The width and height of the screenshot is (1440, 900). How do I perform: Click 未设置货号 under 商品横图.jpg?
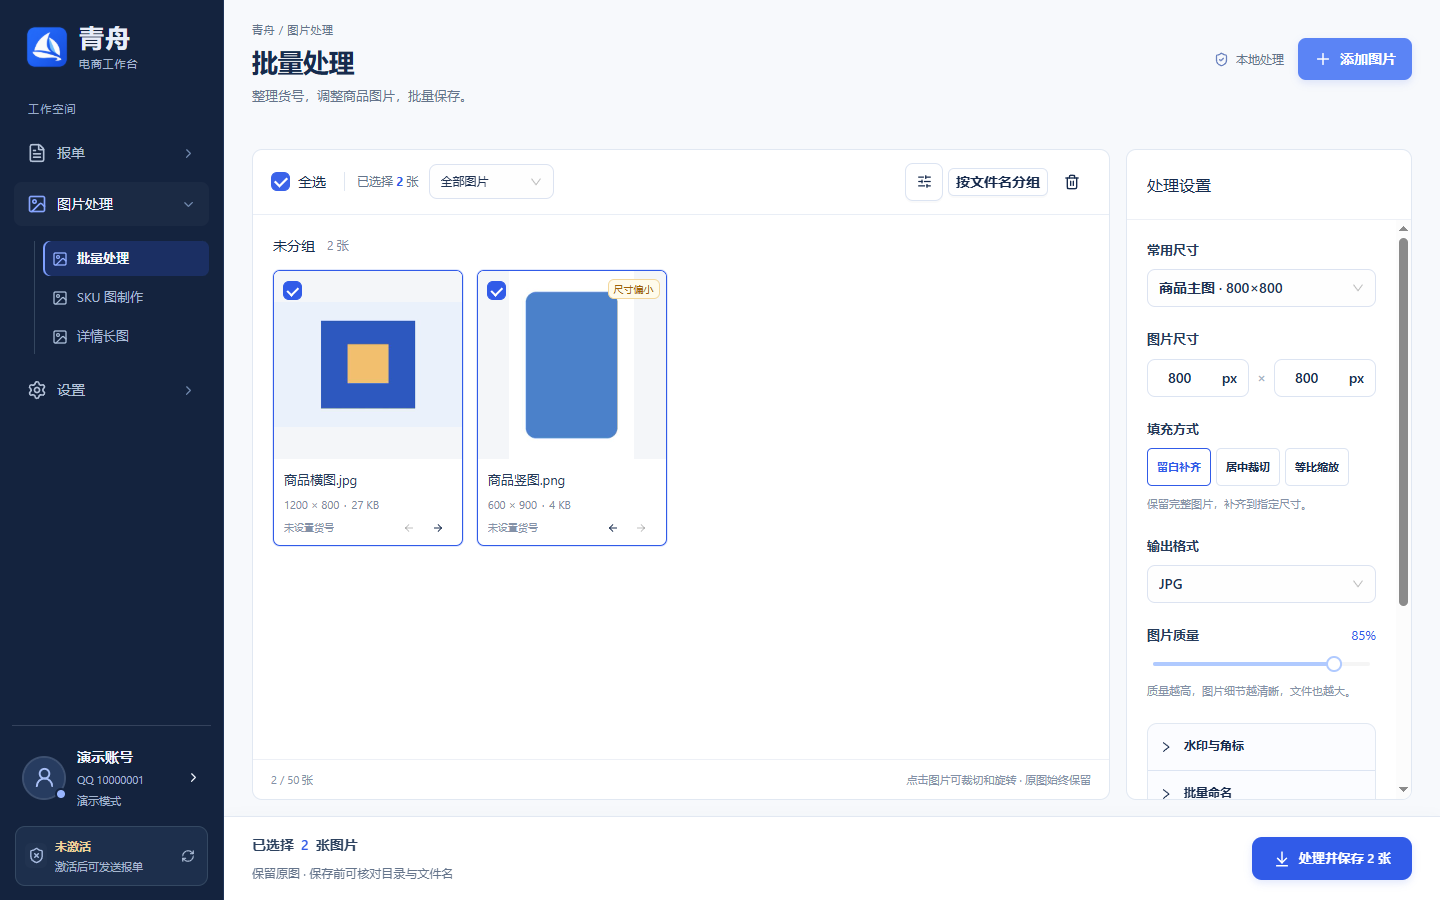309,528
